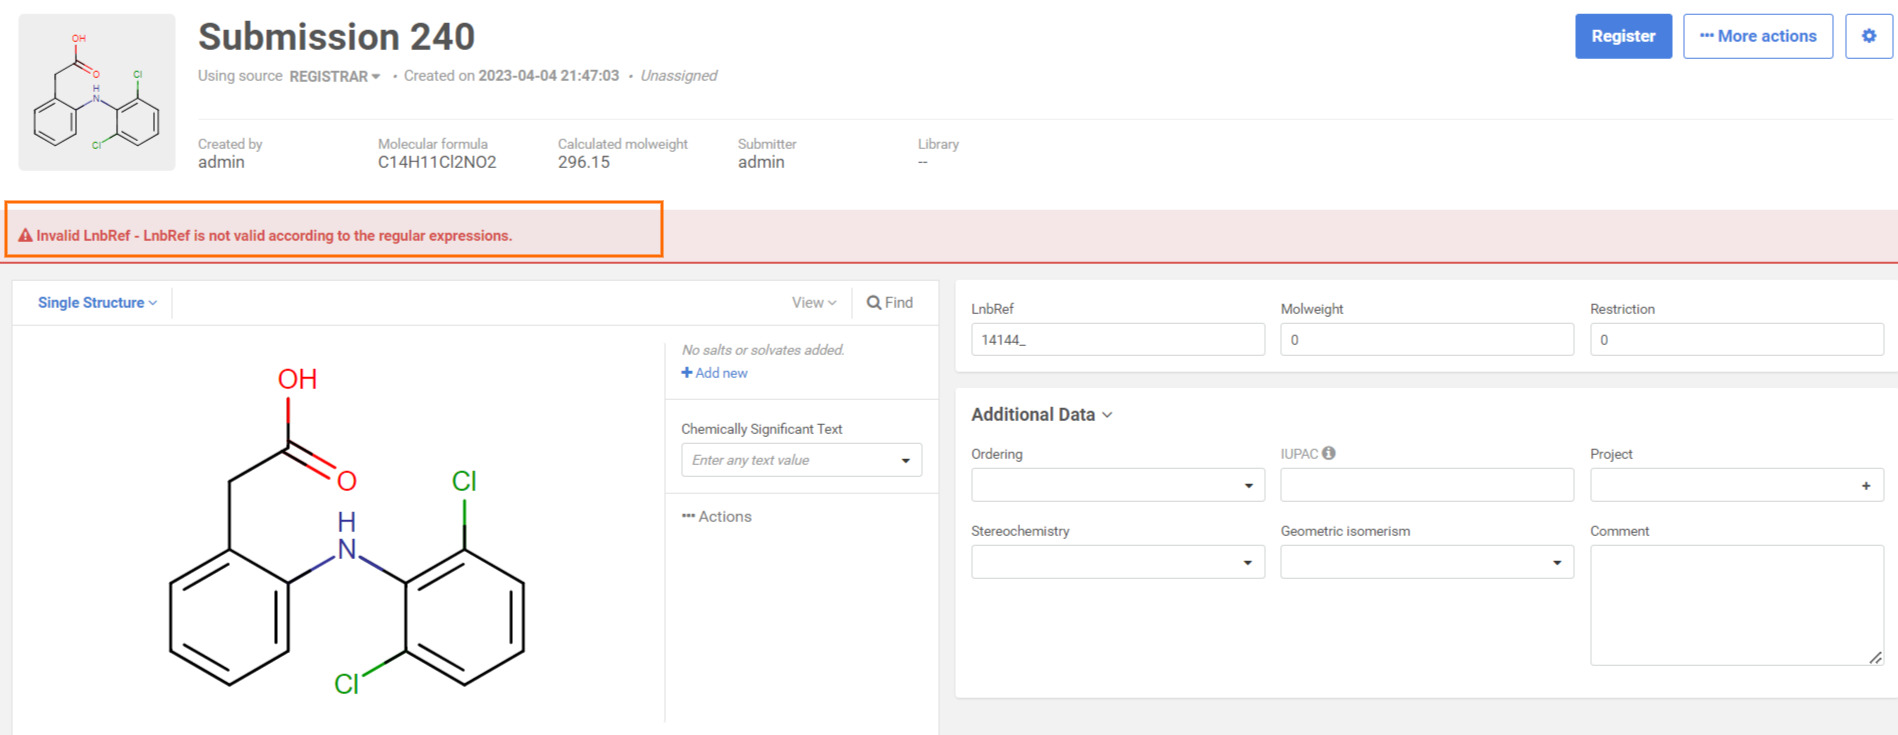Image resolution: width=1898 pixels, height=735 pixels.
Task: Open Chemically Significant Text combo box
Action: click(x=801, y=460)
